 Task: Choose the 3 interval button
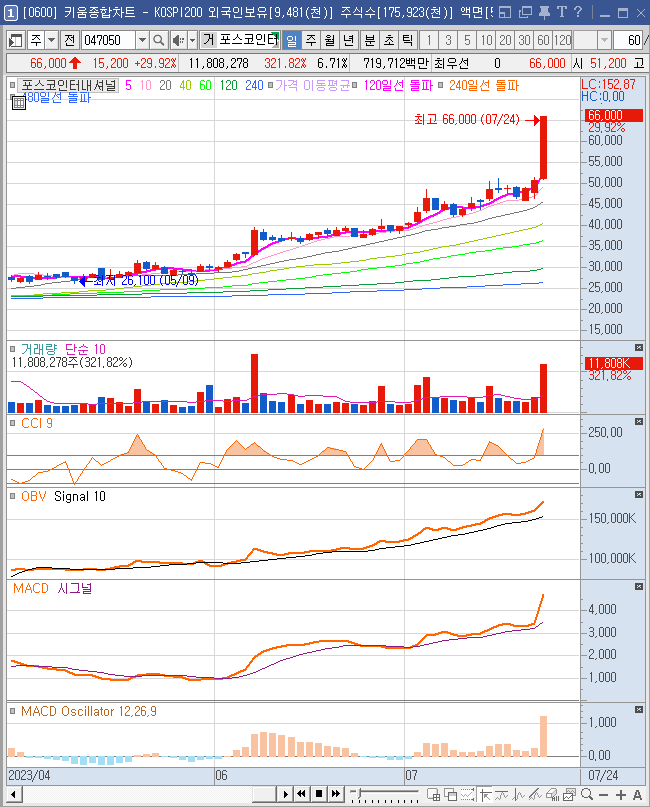click(x=448, y=40)
